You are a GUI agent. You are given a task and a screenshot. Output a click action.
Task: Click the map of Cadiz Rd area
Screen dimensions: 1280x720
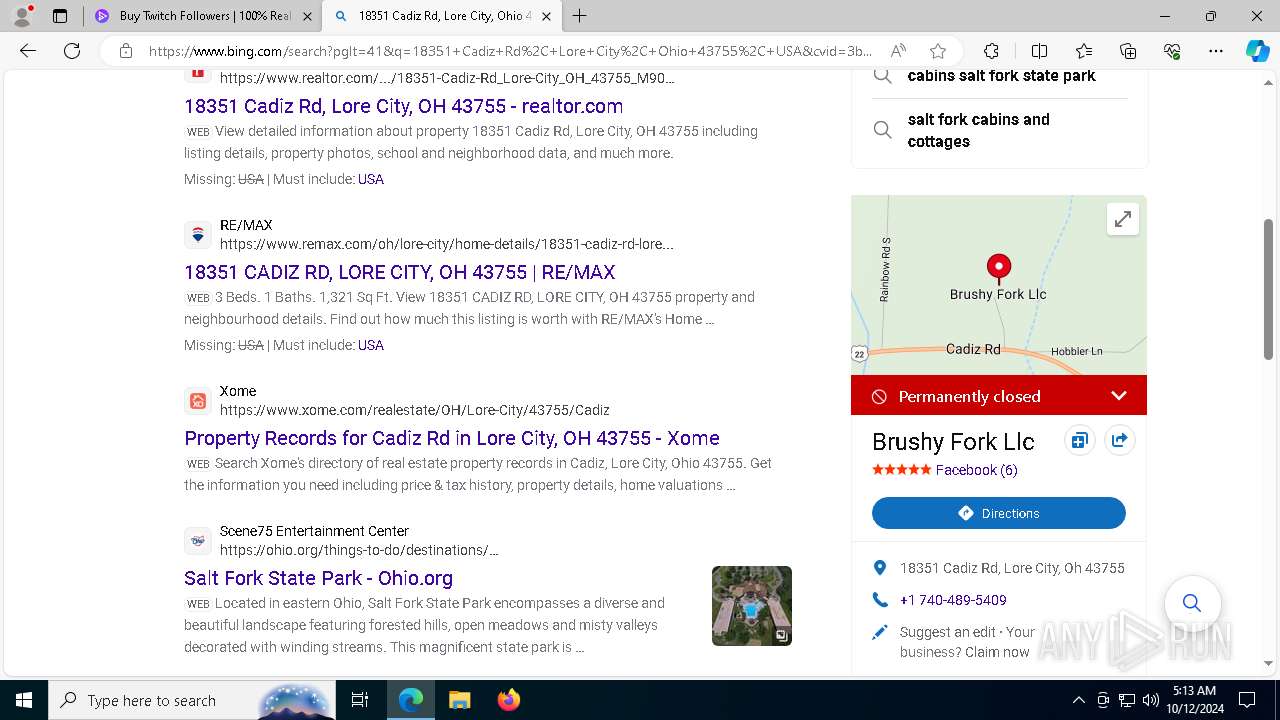[x=998, y=285]
